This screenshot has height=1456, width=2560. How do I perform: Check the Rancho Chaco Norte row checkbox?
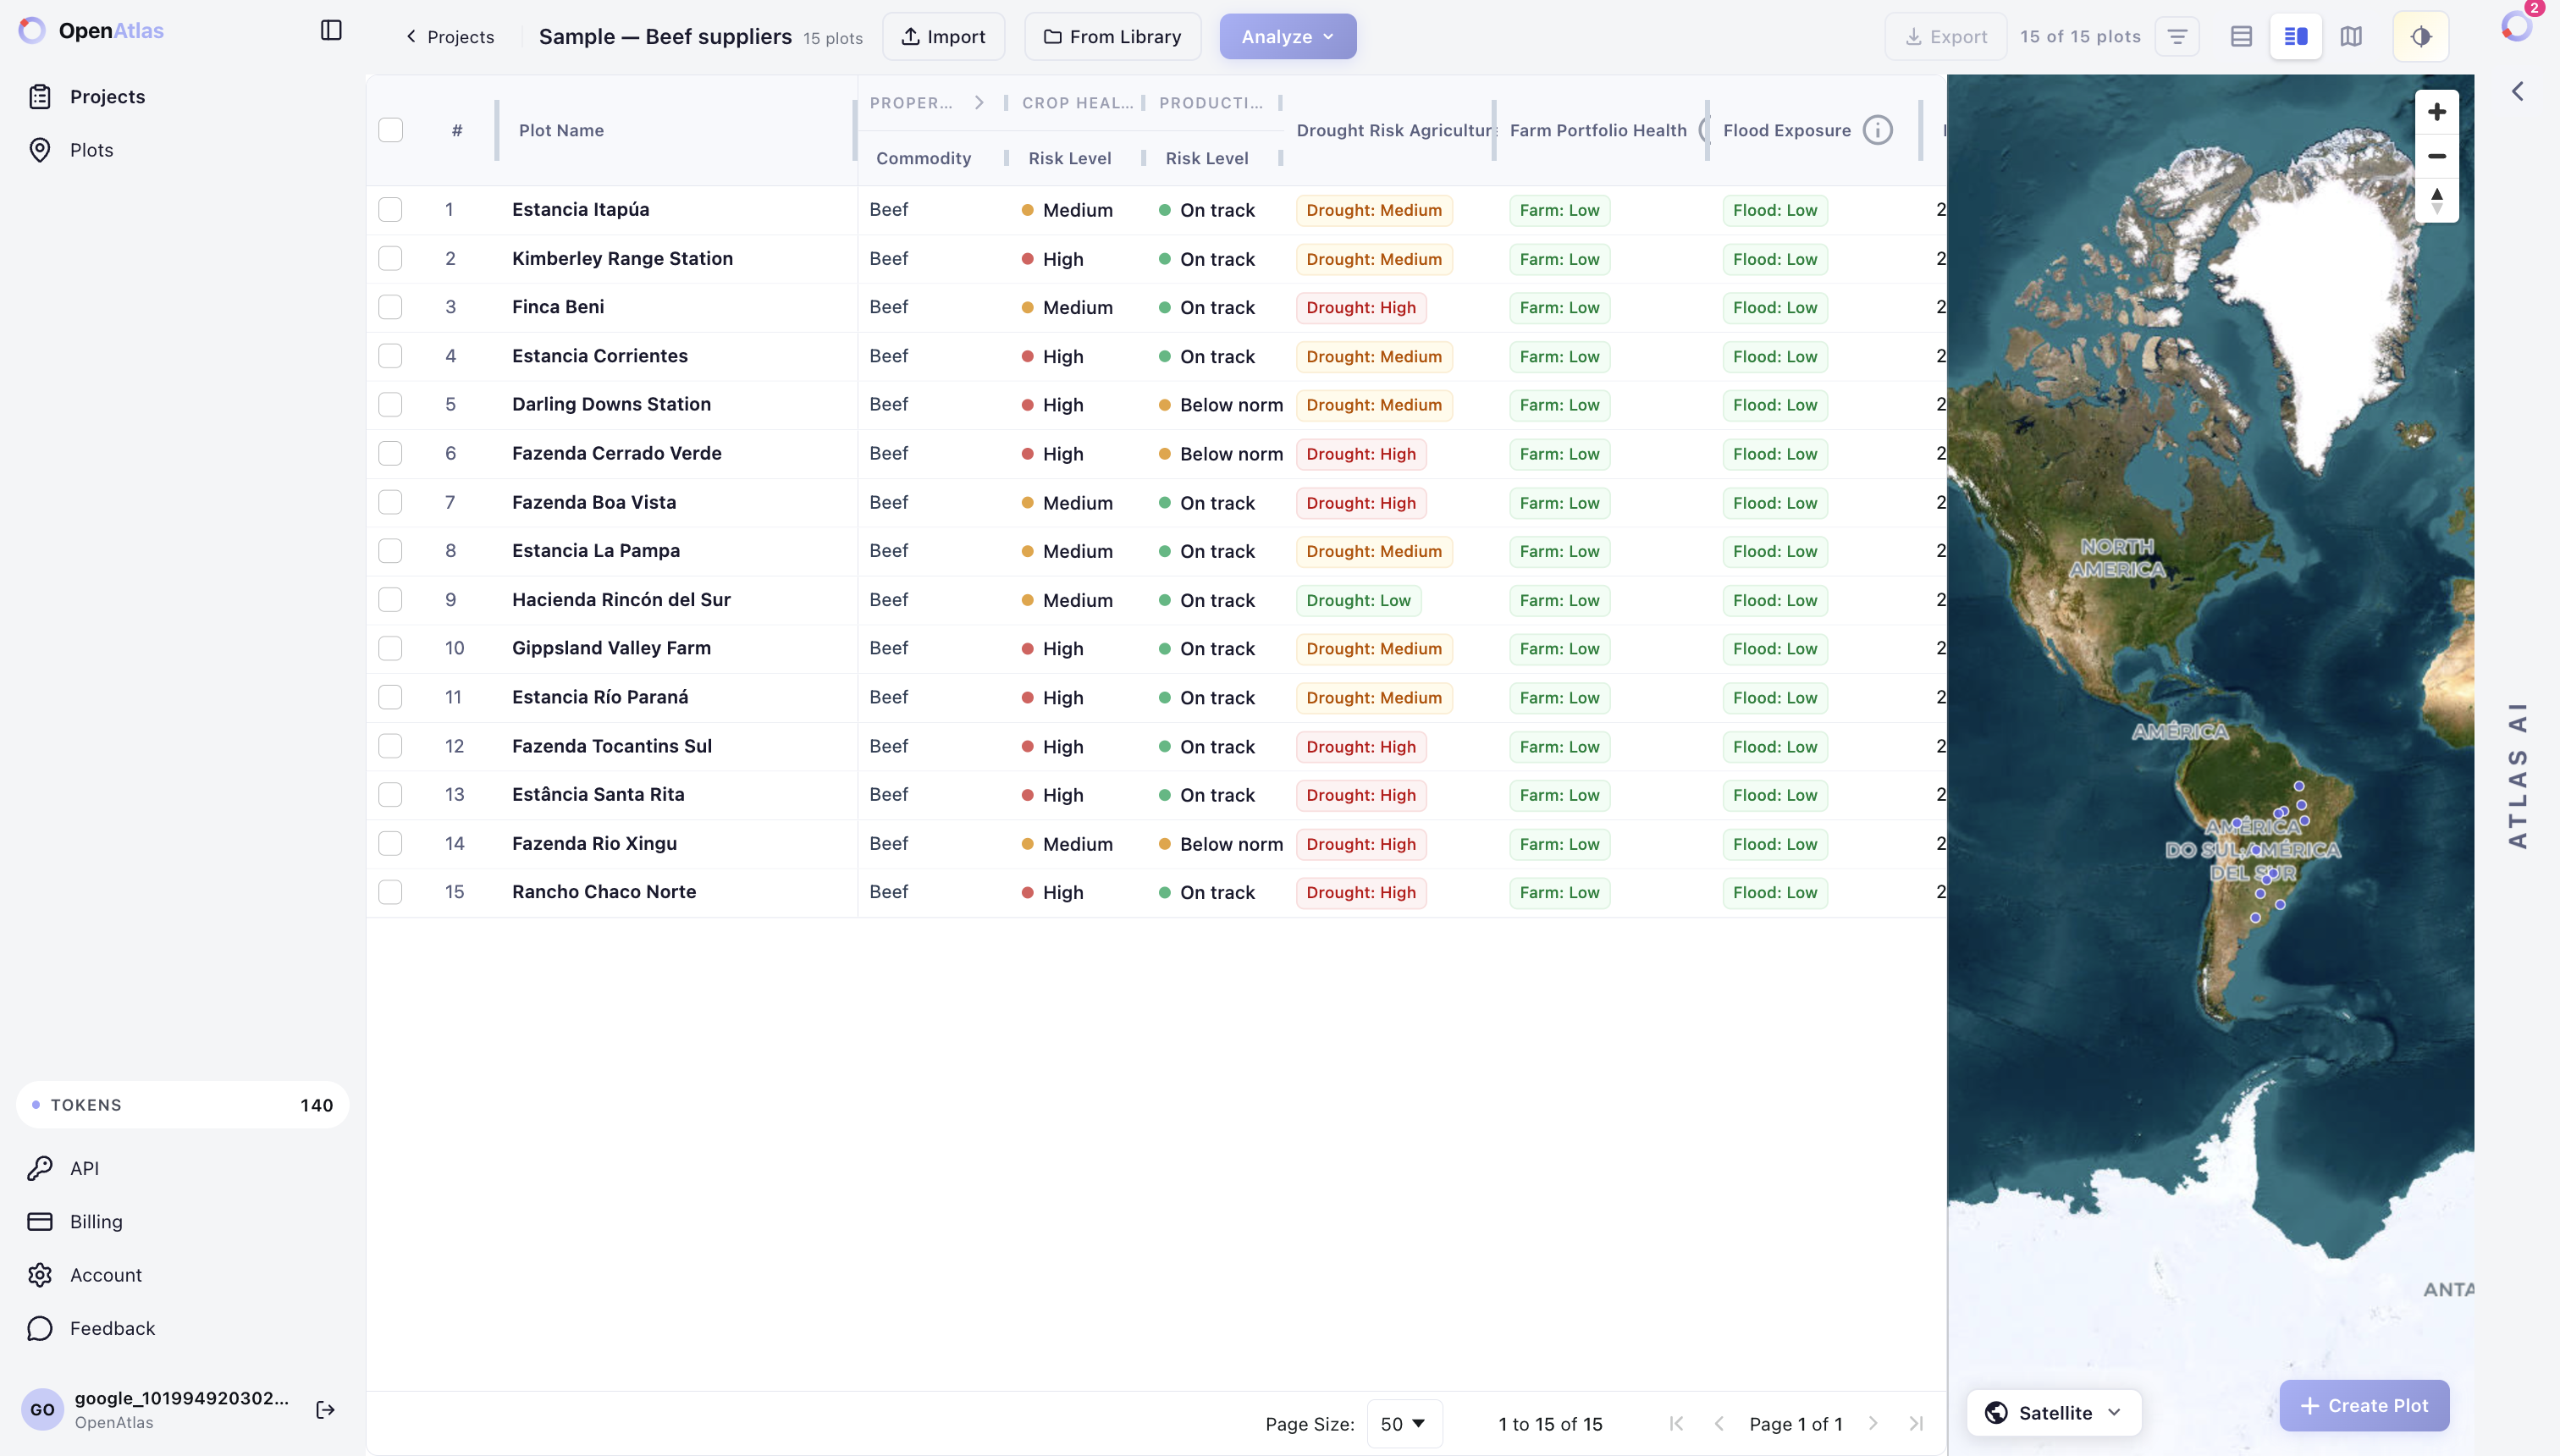(x=391, y=892)
